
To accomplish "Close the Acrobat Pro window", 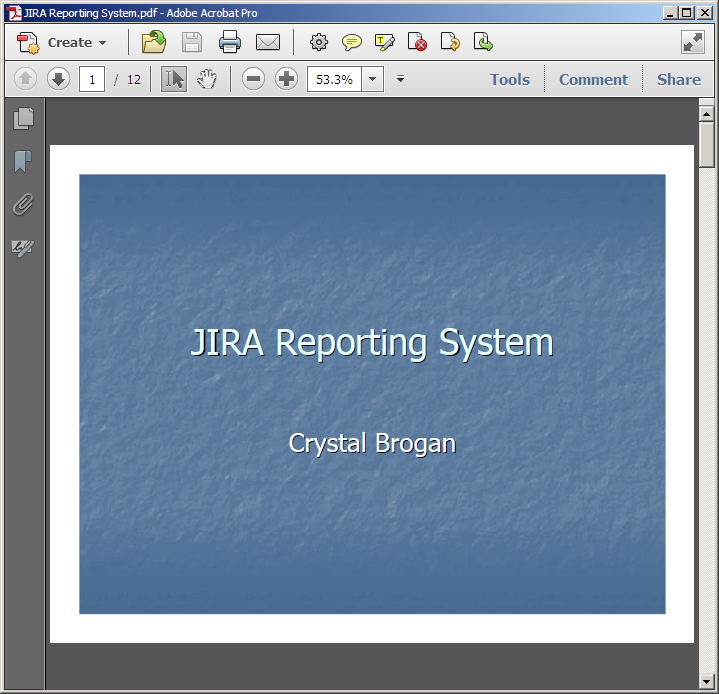I will click(705, 13).
